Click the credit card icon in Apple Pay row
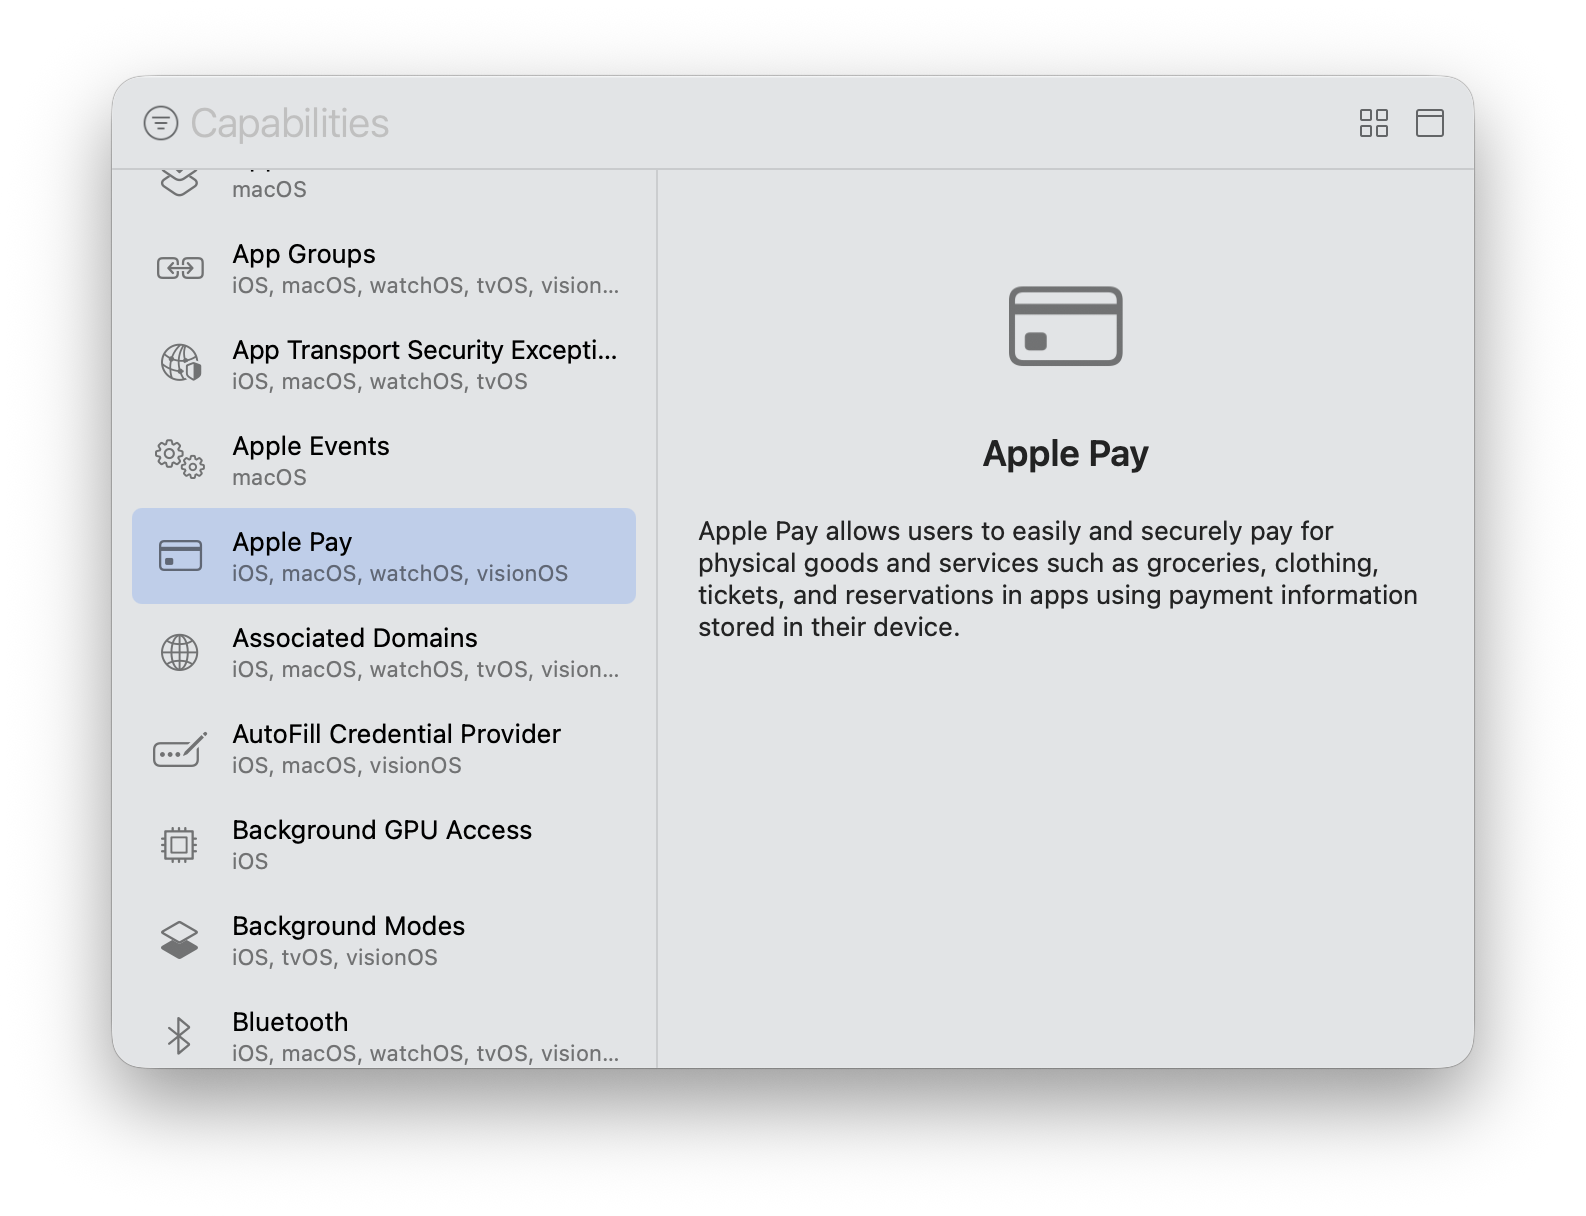Screen dimensions: 1586x1216 point(180,556)
